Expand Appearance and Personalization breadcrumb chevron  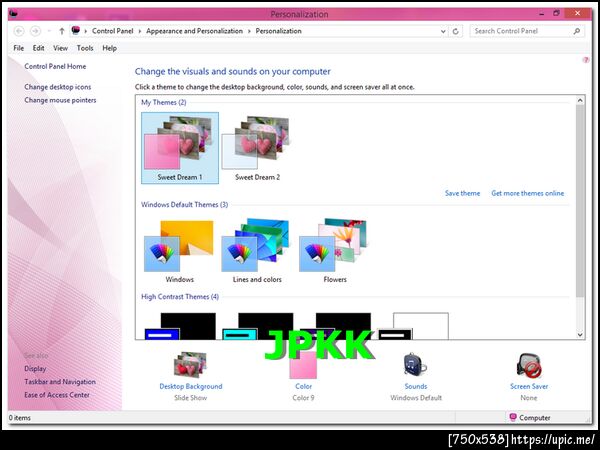click(x=249, y=31)
